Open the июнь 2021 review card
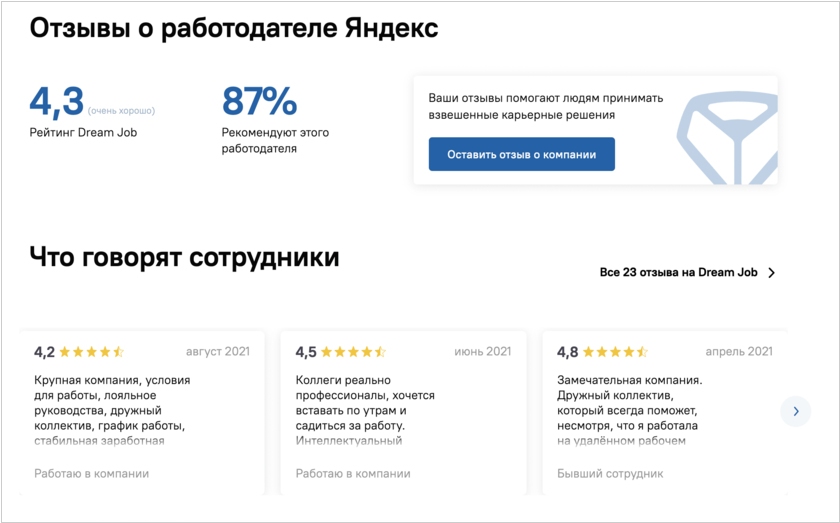The height and width of the screenshot is (523, 840). pos(403,413)
